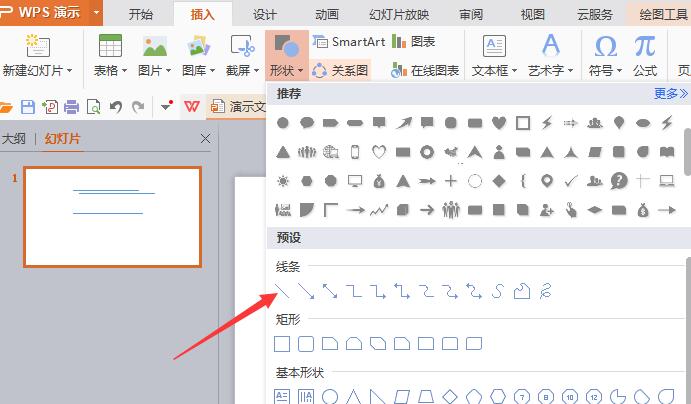Insert SmartArt graphic
The image size is (691, 404).
click(349, 42)
